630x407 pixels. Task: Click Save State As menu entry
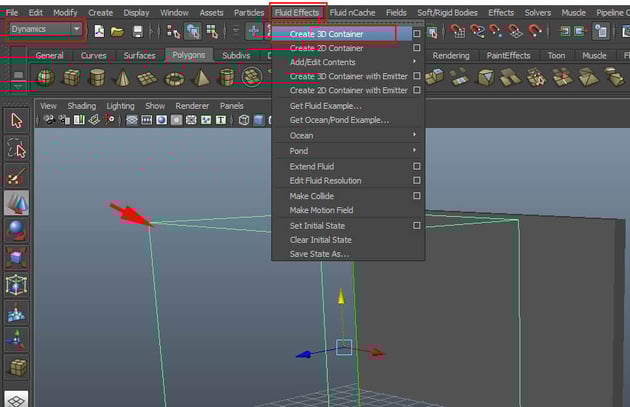point(319,254)
